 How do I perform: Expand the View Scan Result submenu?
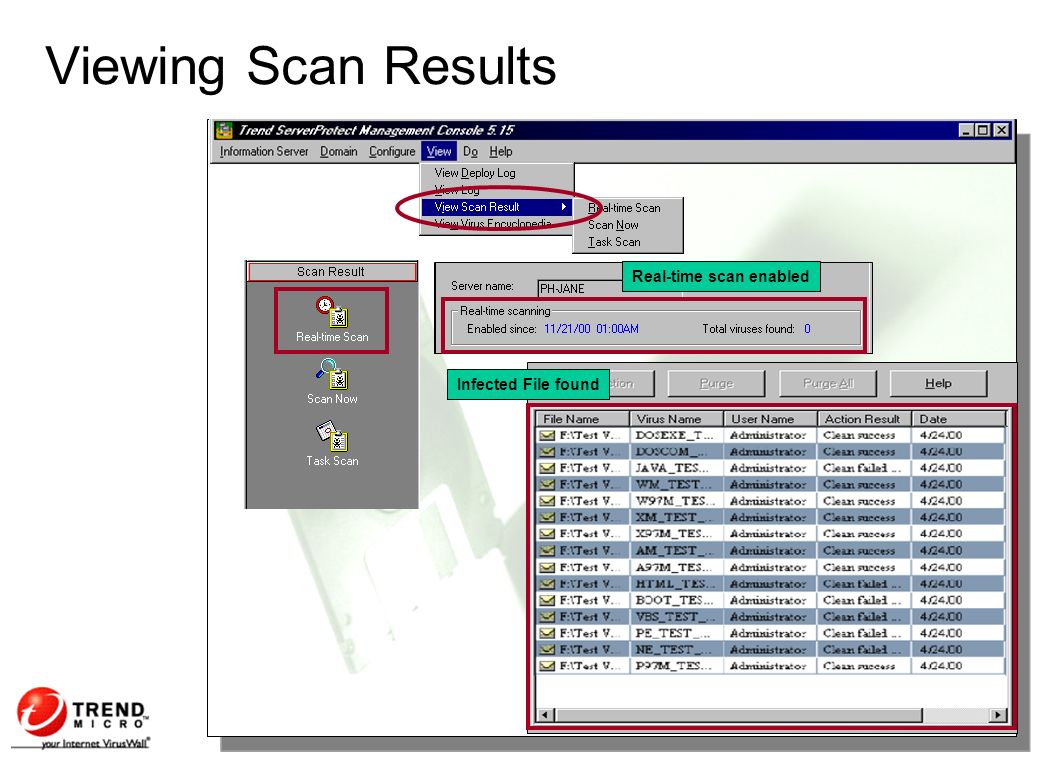(497, 207)
